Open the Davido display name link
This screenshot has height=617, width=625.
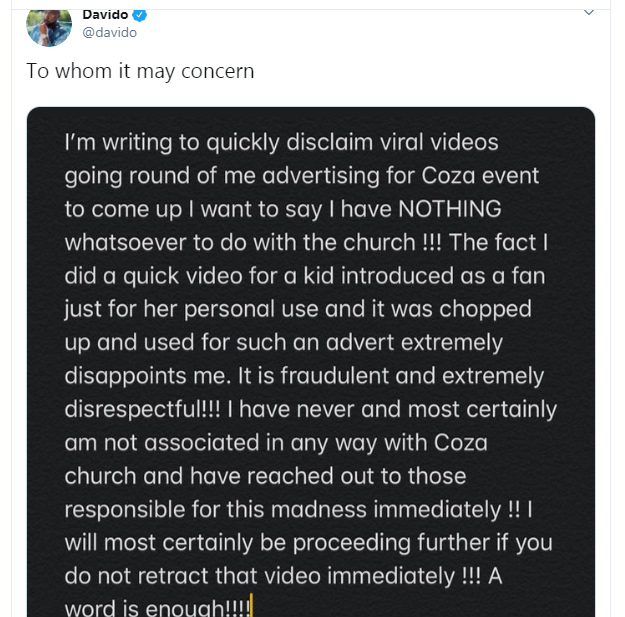[105, 15]
